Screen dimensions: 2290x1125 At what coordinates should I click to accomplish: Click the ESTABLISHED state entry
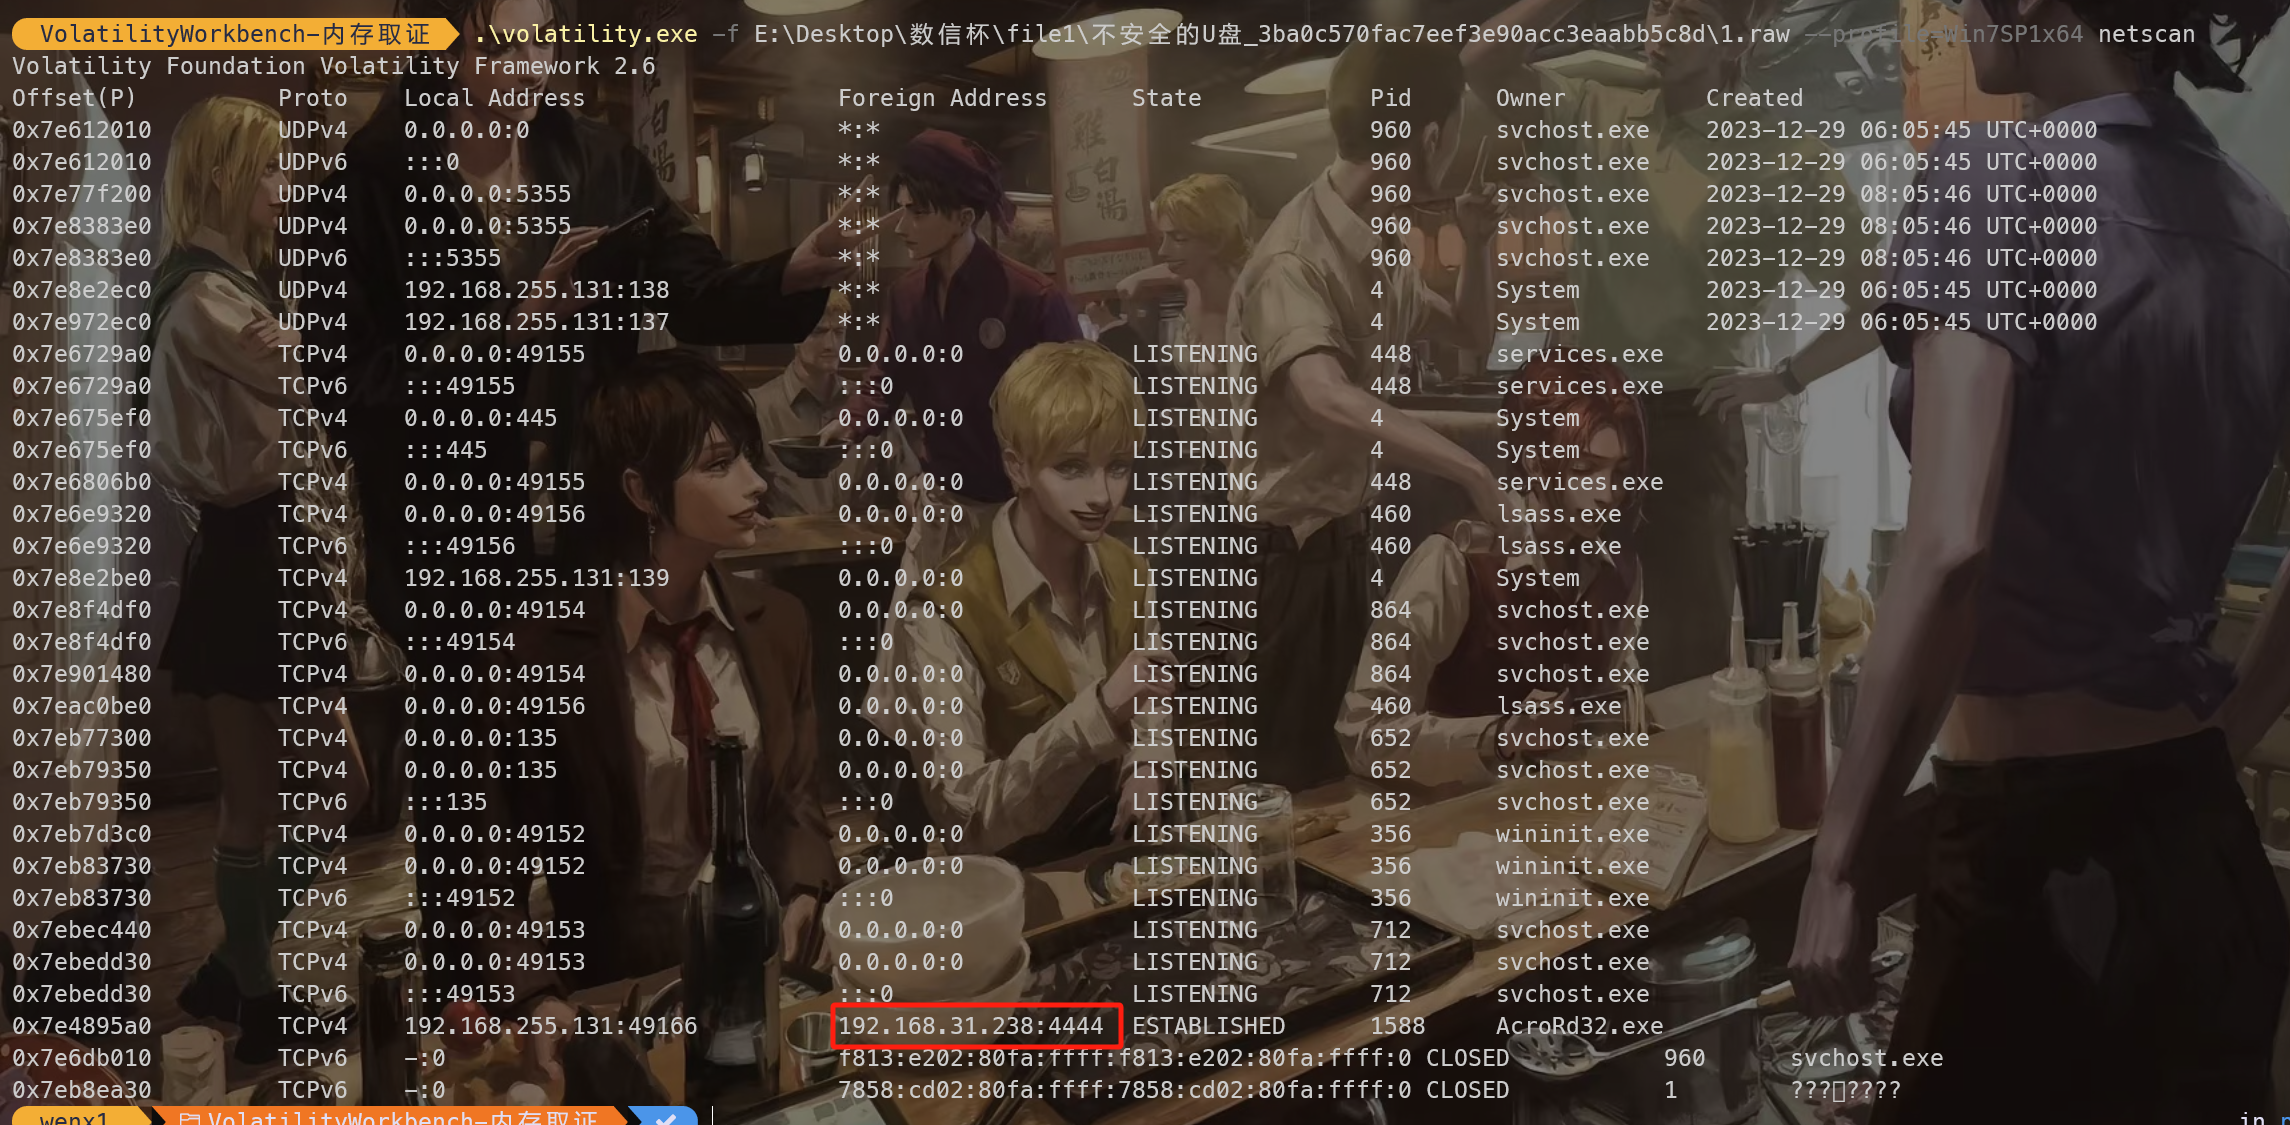point(1208,1026)
